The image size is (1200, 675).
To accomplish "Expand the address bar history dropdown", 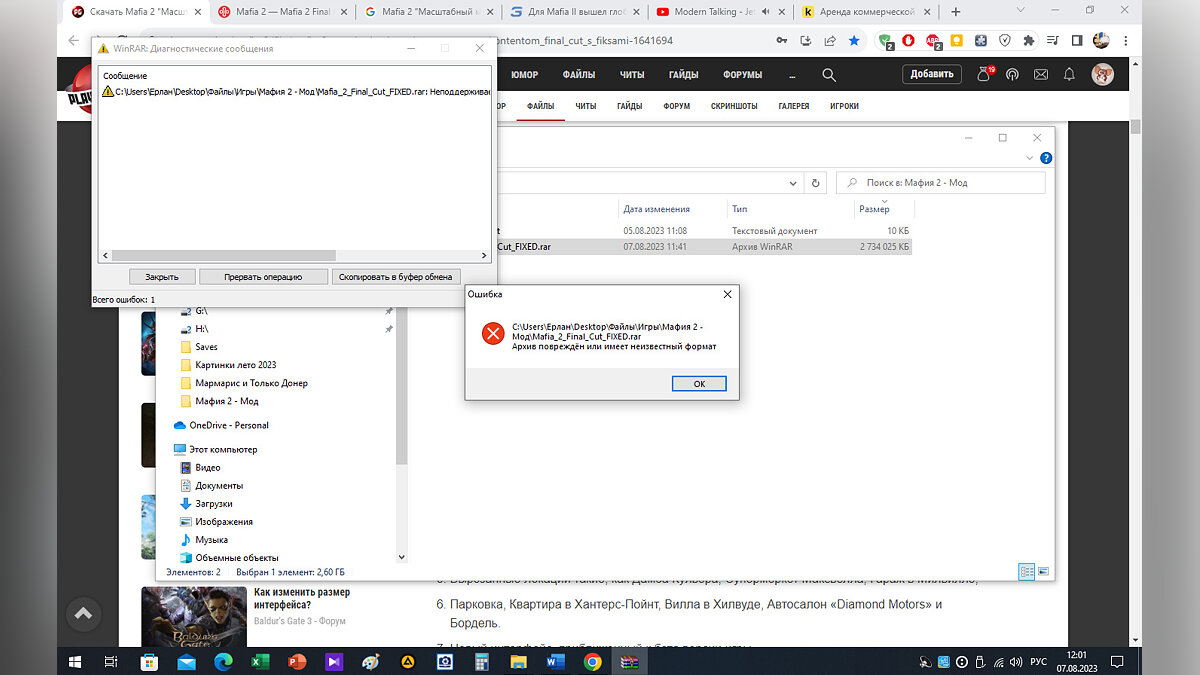I will coord(792,183).
